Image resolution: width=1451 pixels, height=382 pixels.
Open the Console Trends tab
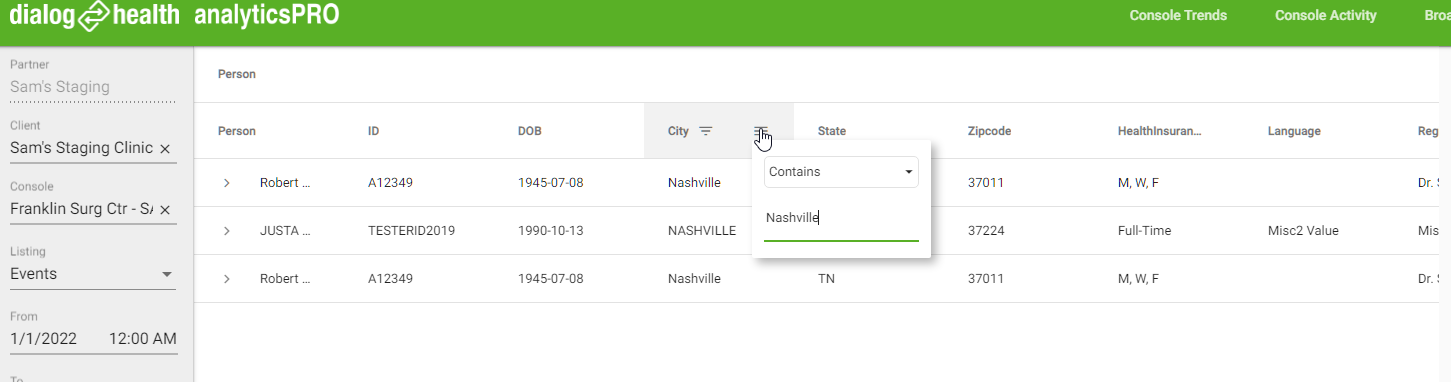1178,15
